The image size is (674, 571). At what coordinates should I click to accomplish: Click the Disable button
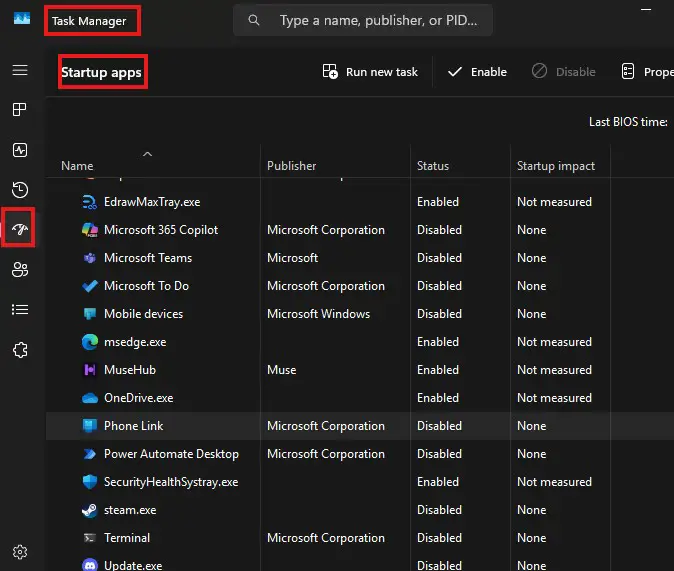(x=563, y=72)
